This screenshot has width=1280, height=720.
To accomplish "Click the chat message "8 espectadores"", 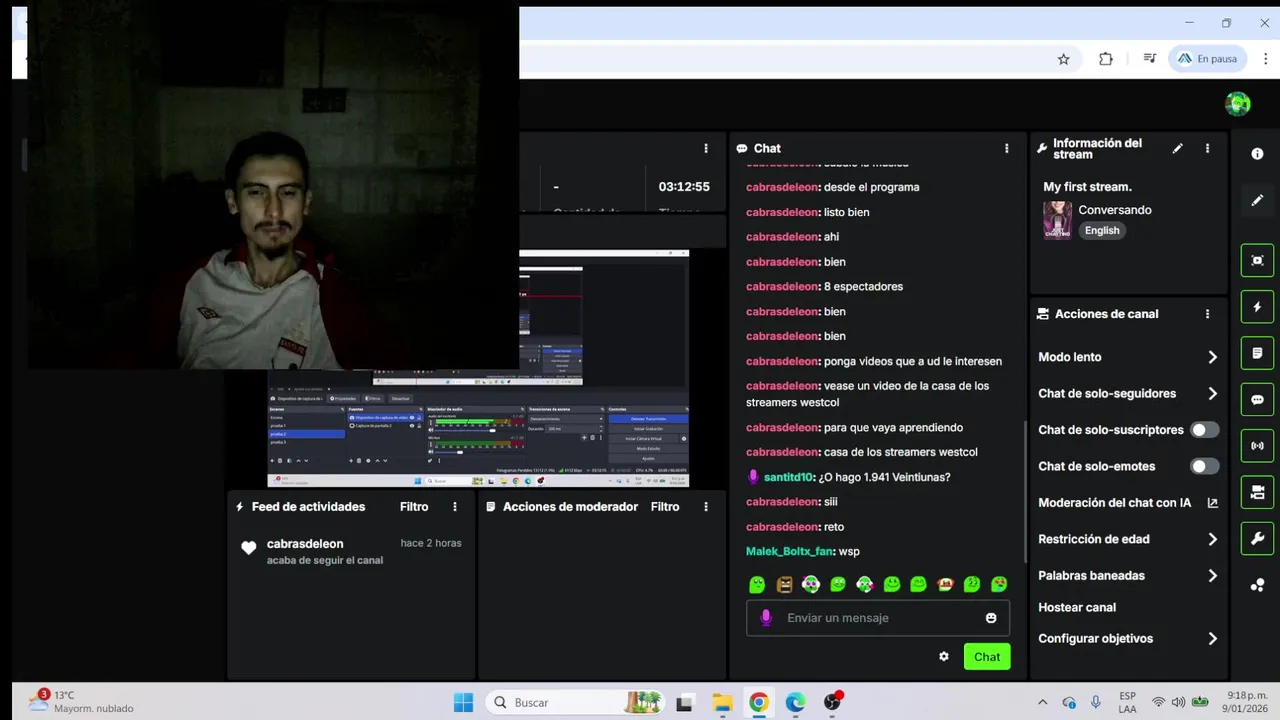I will [x=863, y=286].
